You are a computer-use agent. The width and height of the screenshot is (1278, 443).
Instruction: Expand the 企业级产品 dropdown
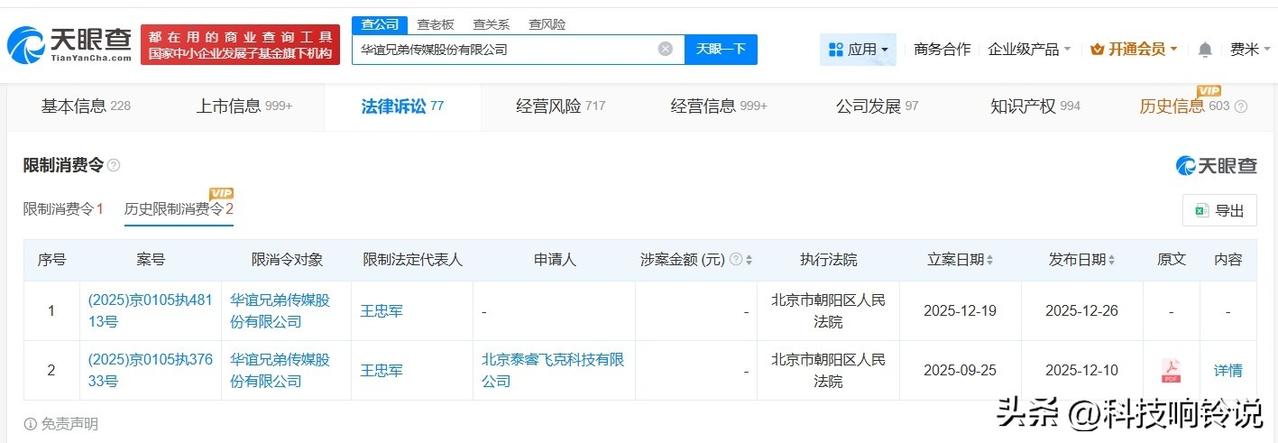point(1029,49)
